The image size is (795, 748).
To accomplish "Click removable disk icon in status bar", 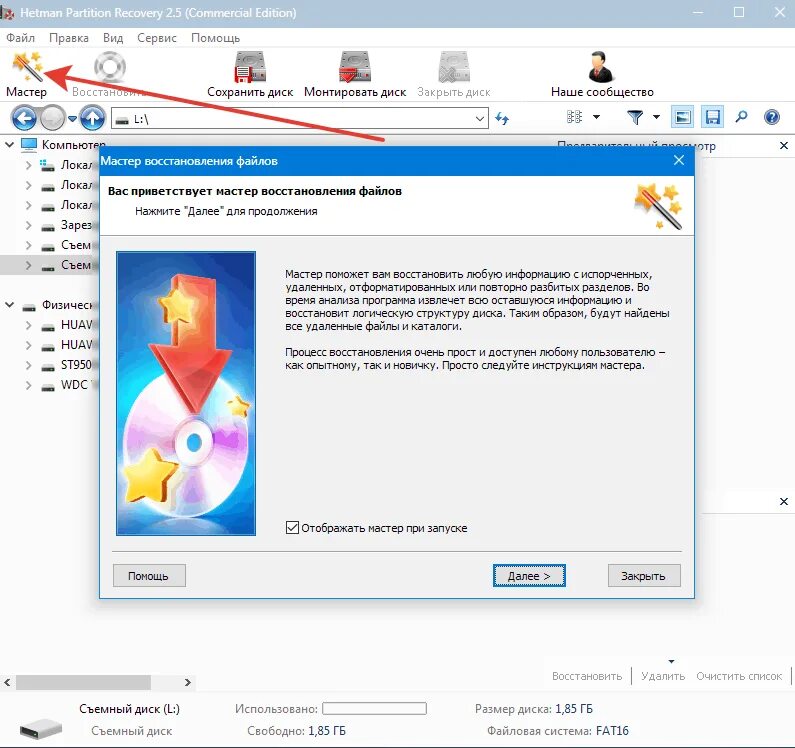I will pos(41,729).
